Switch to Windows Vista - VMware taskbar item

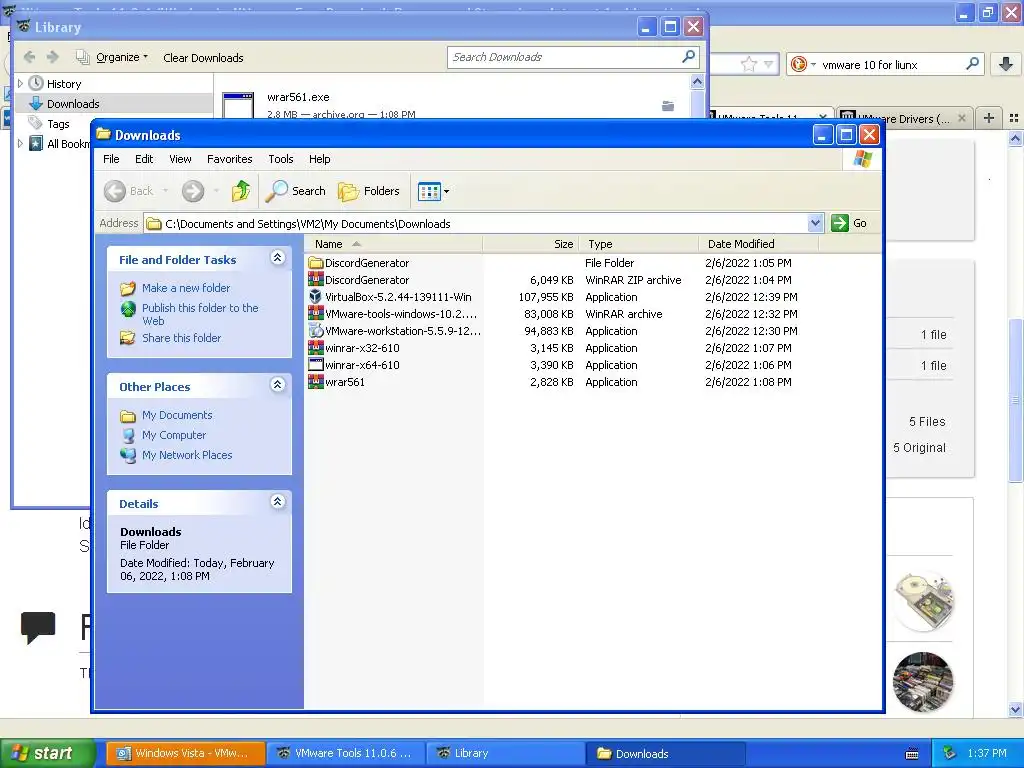[x=185, y=753]
